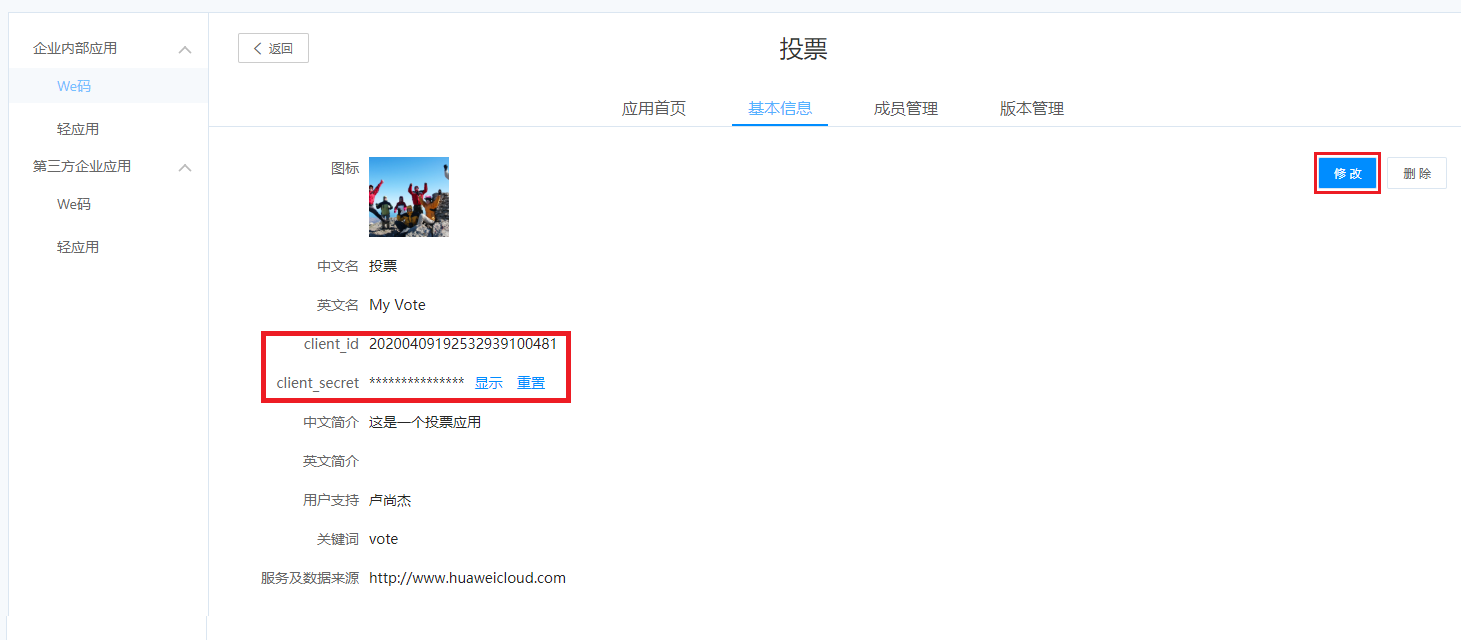Screen dimensions: 1461x640
Task: Click the 投票 page title
Action: (x=804, y=49)
